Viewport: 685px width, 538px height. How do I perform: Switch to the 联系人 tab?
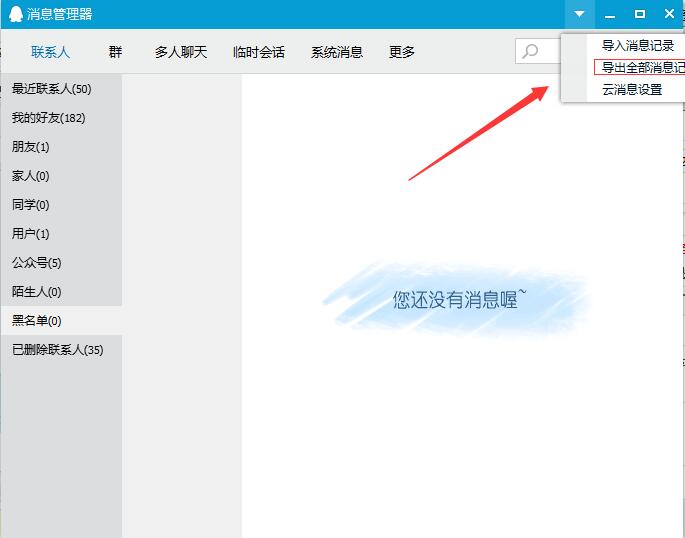tap(50, 52)
